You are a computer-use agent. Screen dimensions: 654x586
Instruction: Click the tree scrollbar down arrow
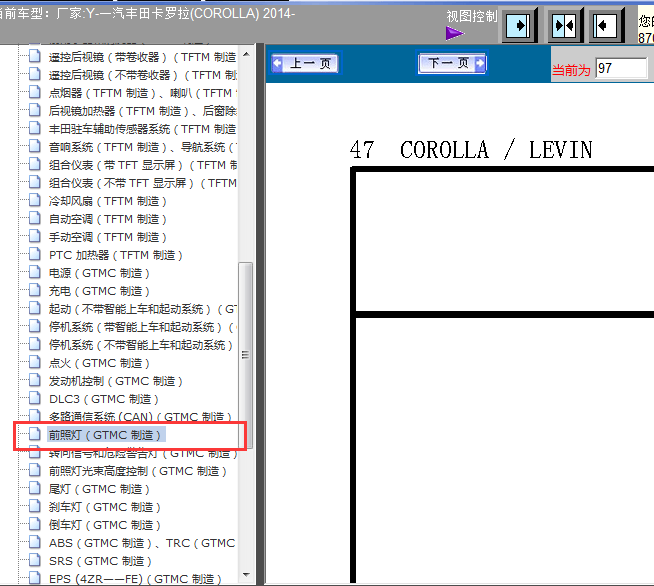pos(246,575)
